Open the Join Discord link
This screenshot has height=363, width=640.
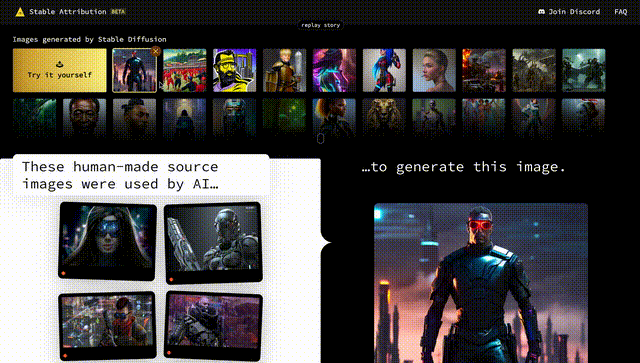[569, 12]
